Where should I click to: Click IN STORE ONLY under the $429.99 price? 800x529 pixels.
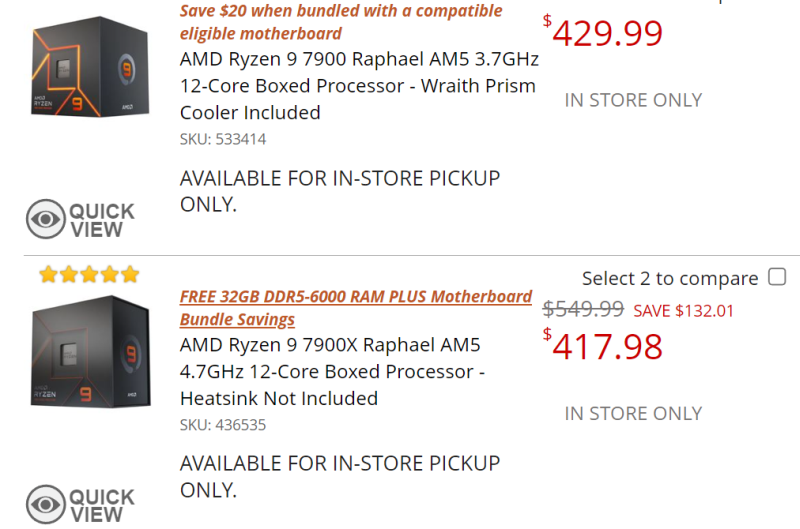pyautogui.click(x=633, y=100)
